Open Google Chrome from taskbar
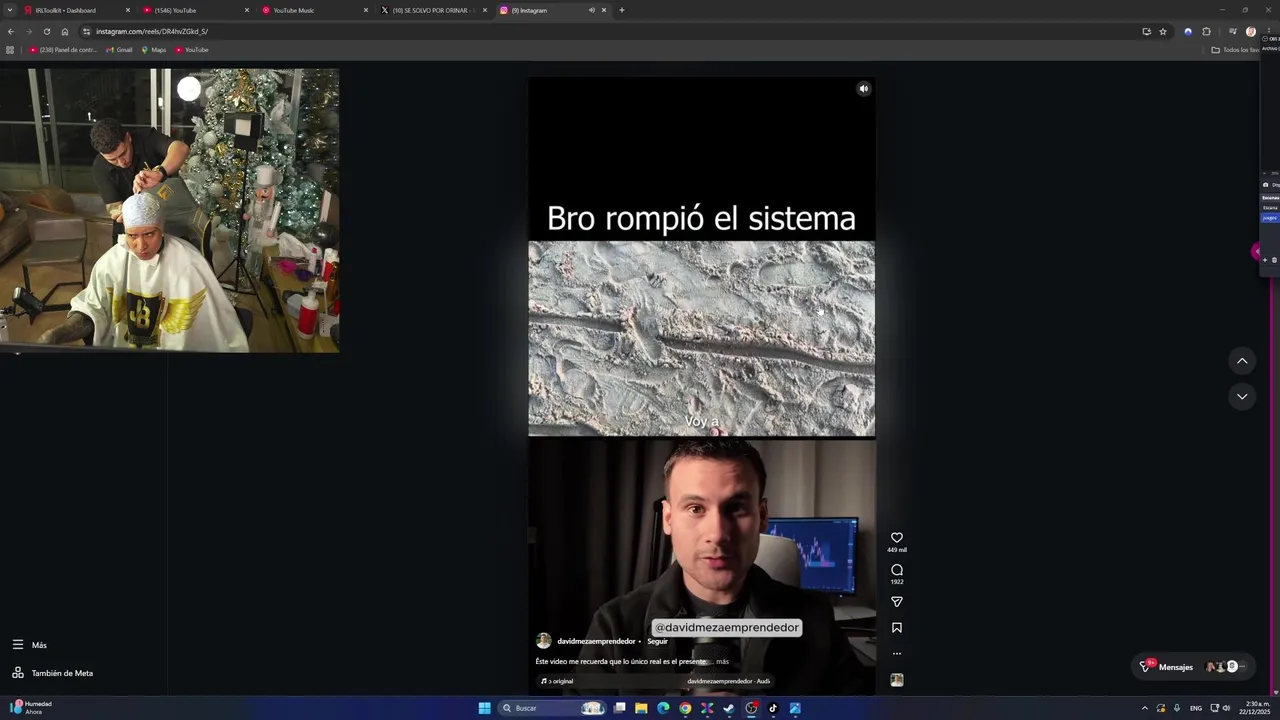 685,708
